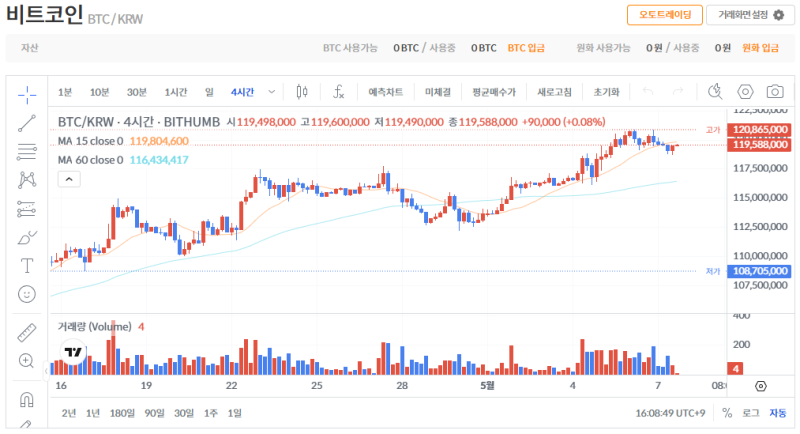Select the 4시간 interval
Viewport: 800px width, 434px height.
242,92
